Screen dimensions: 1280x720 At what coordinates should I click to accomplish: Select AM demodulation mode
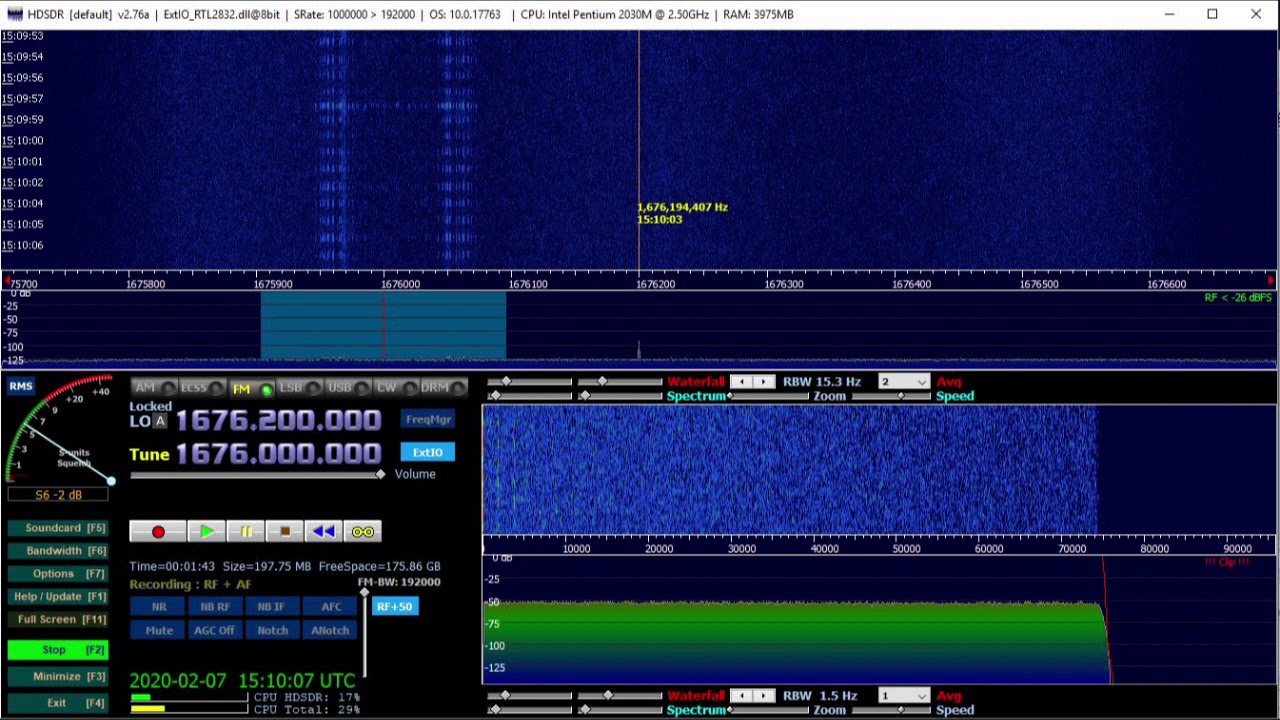[x=153, y=388]
